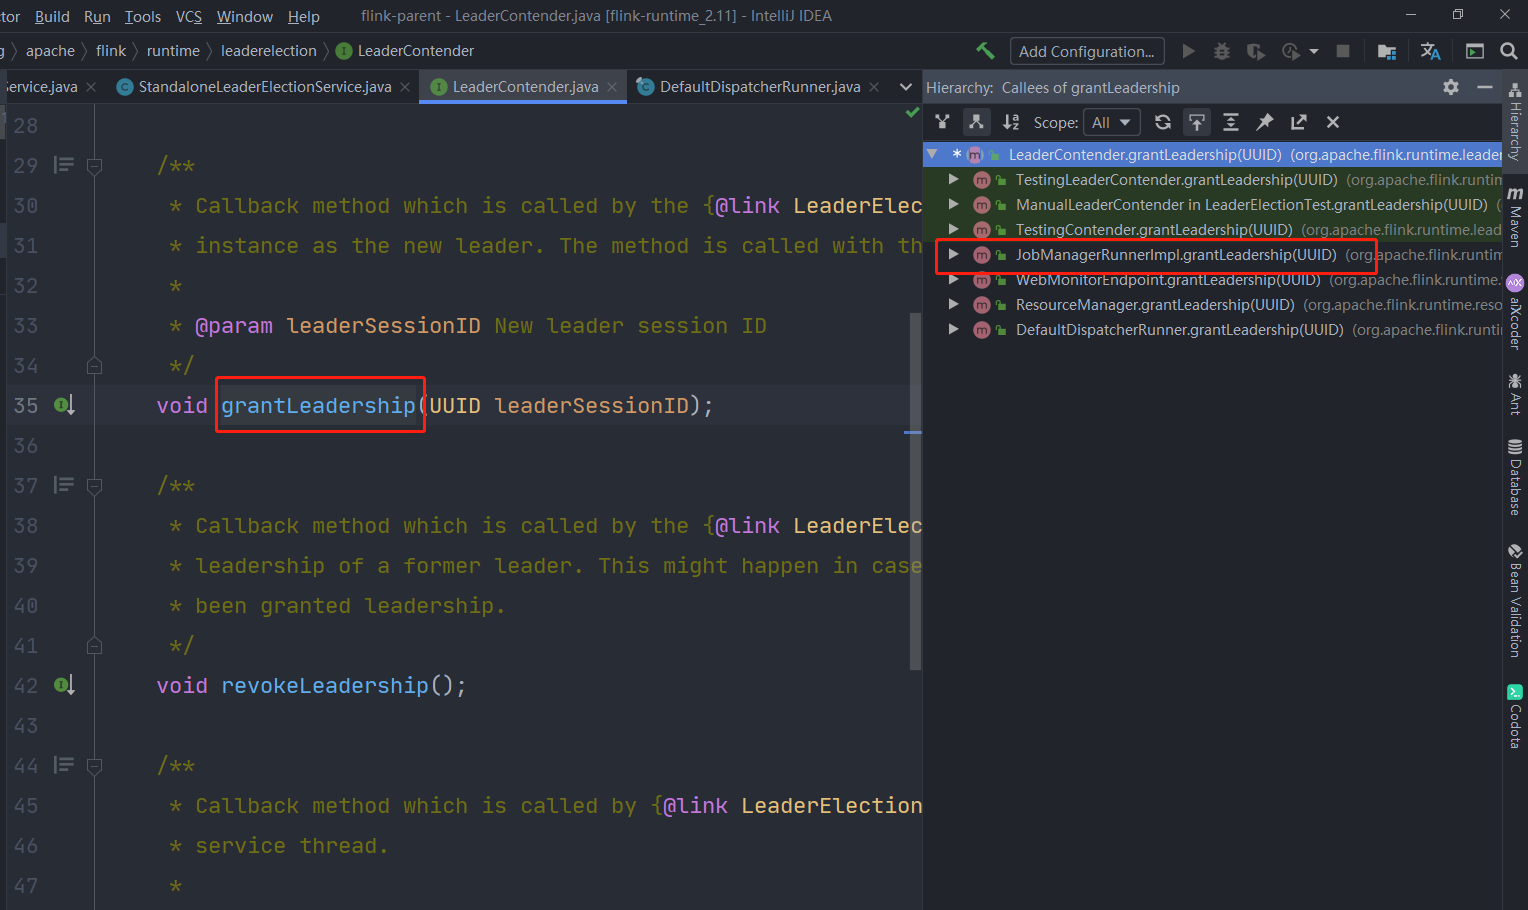Open Project Structure icon
The width and height of the screenshot is (1528, 910).
[x=1386, y=51]
